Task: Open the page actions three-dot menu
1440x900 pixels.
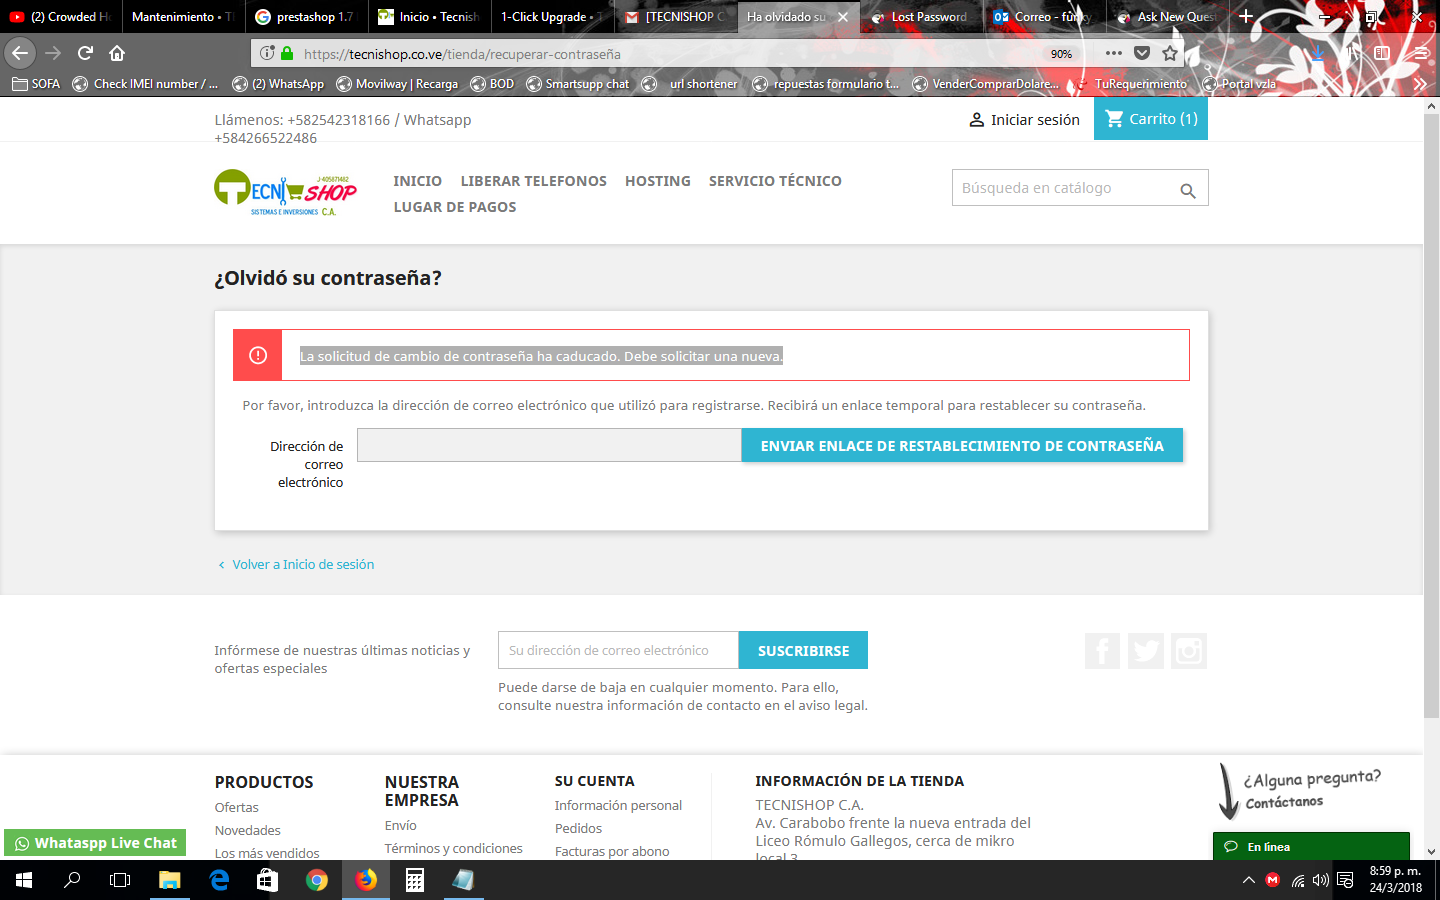Action: coord(1114,53)
